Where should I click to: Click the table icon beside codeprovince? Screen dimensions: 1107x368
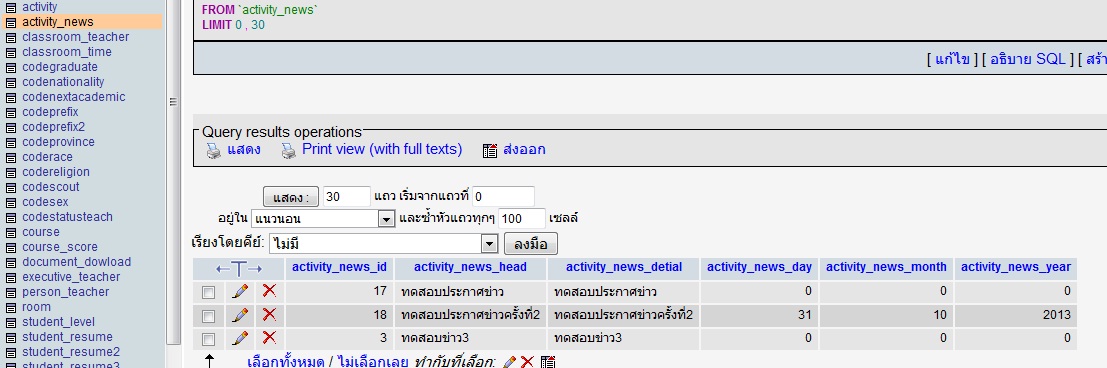(11, 143)
